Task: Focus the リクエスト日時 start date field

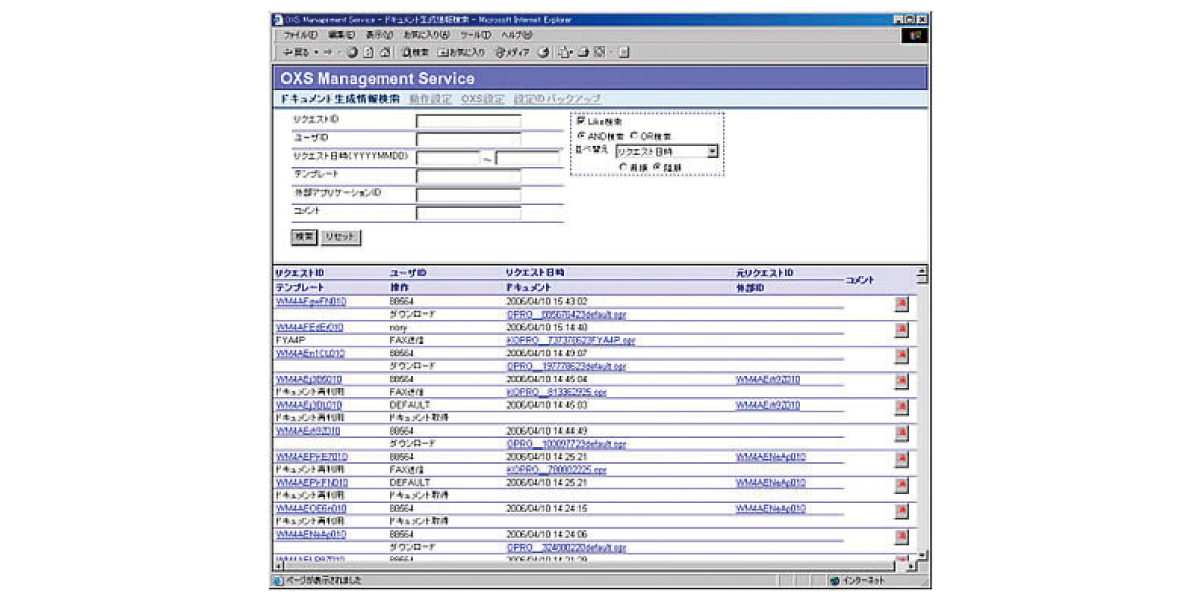Action: pyautogui.click(x=448, y=158)
